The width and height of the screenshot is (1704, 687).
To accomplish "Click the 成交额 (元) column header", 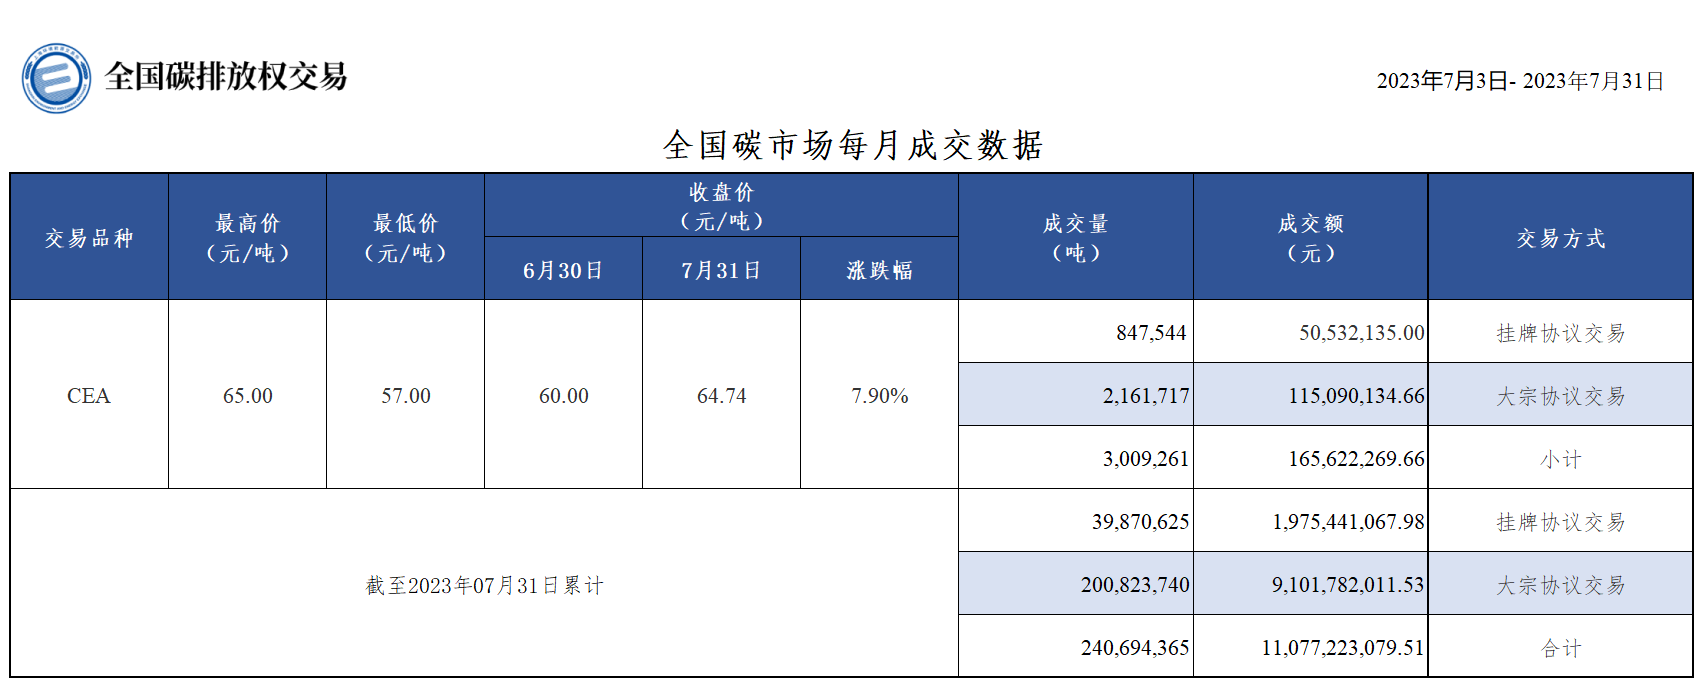I will [x=1311, y=237].
